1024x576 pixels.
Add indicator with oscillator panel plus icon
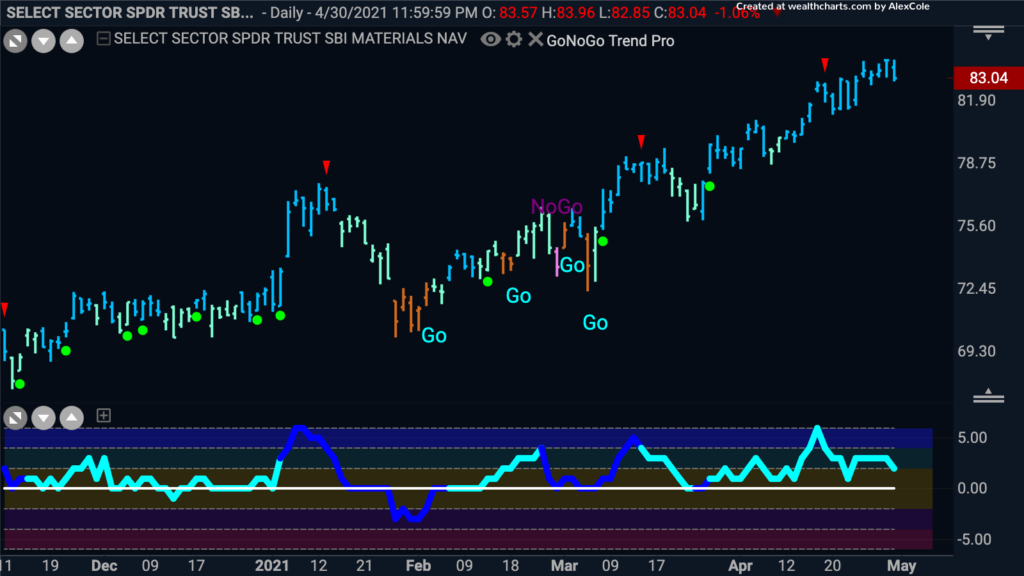(x=103, y=415)
